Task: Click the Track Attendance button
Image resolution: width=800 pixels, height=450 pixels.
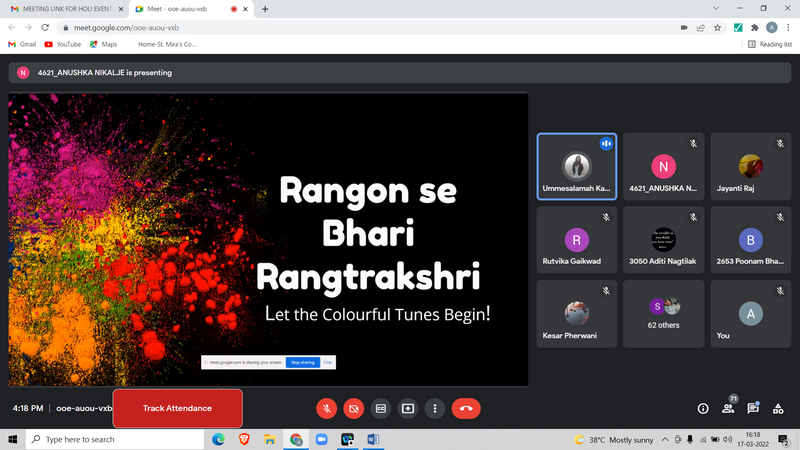Action: click(x=178, y=408)
